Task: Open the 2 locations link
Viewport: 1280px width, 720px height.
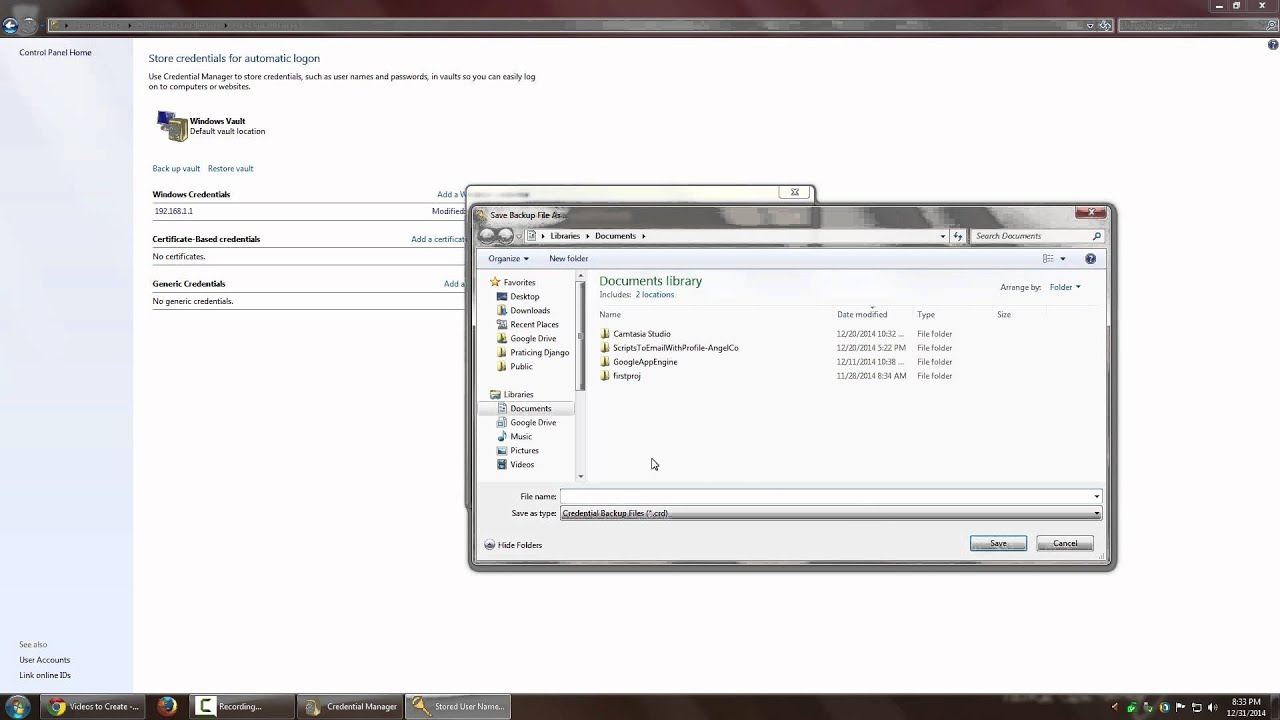Action: coord(655,295)
